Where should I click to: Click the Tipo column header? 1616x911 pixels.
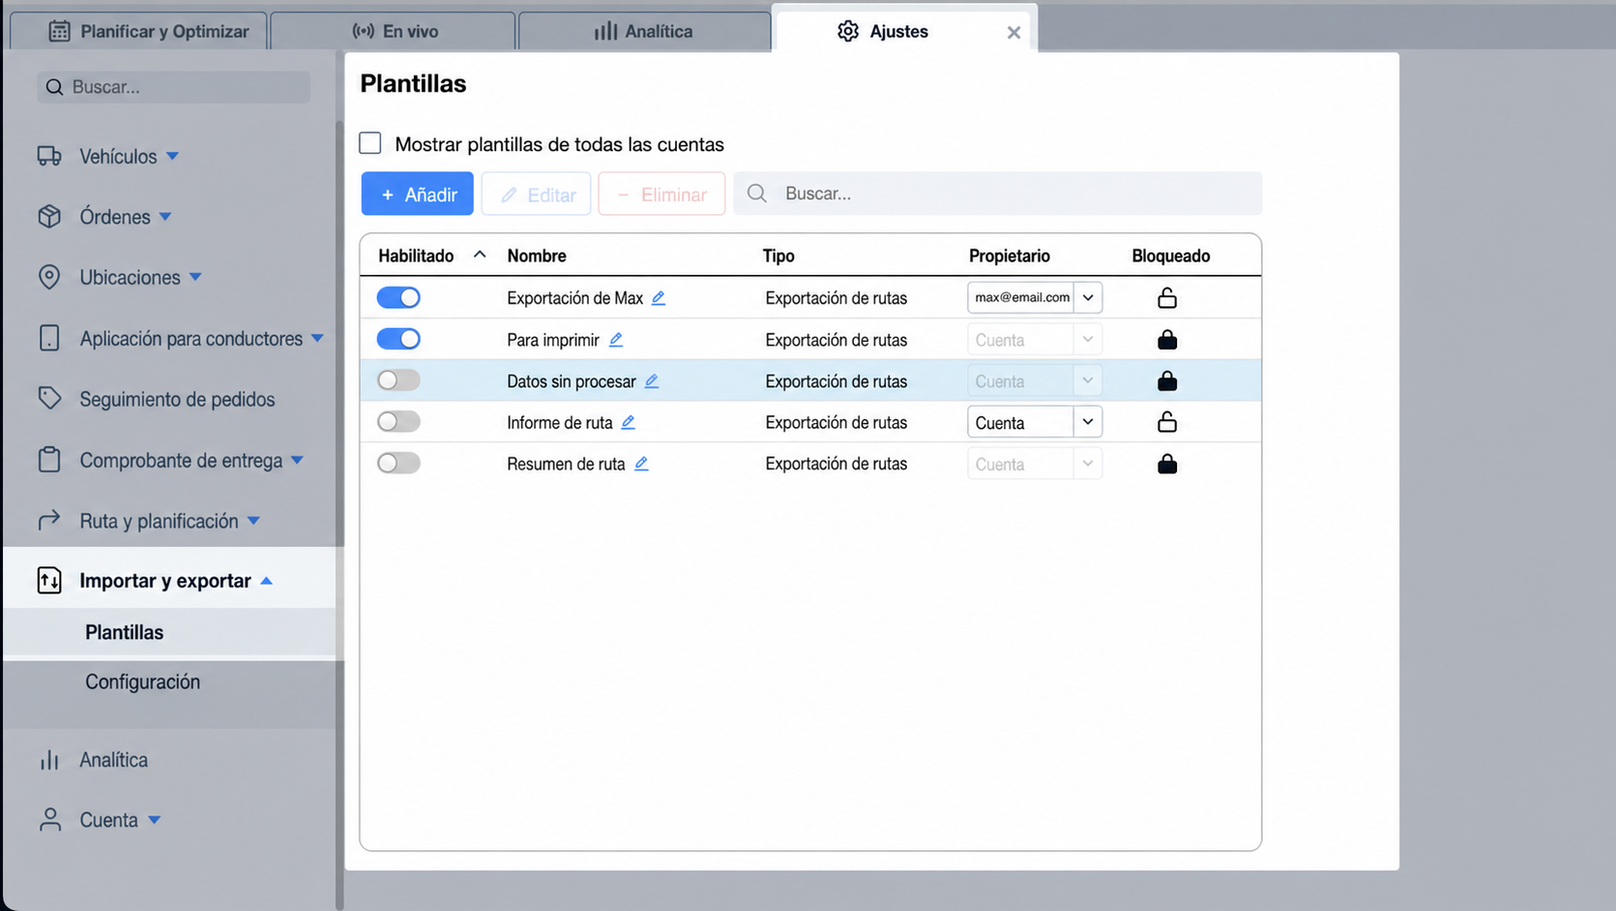coord(779,256)
